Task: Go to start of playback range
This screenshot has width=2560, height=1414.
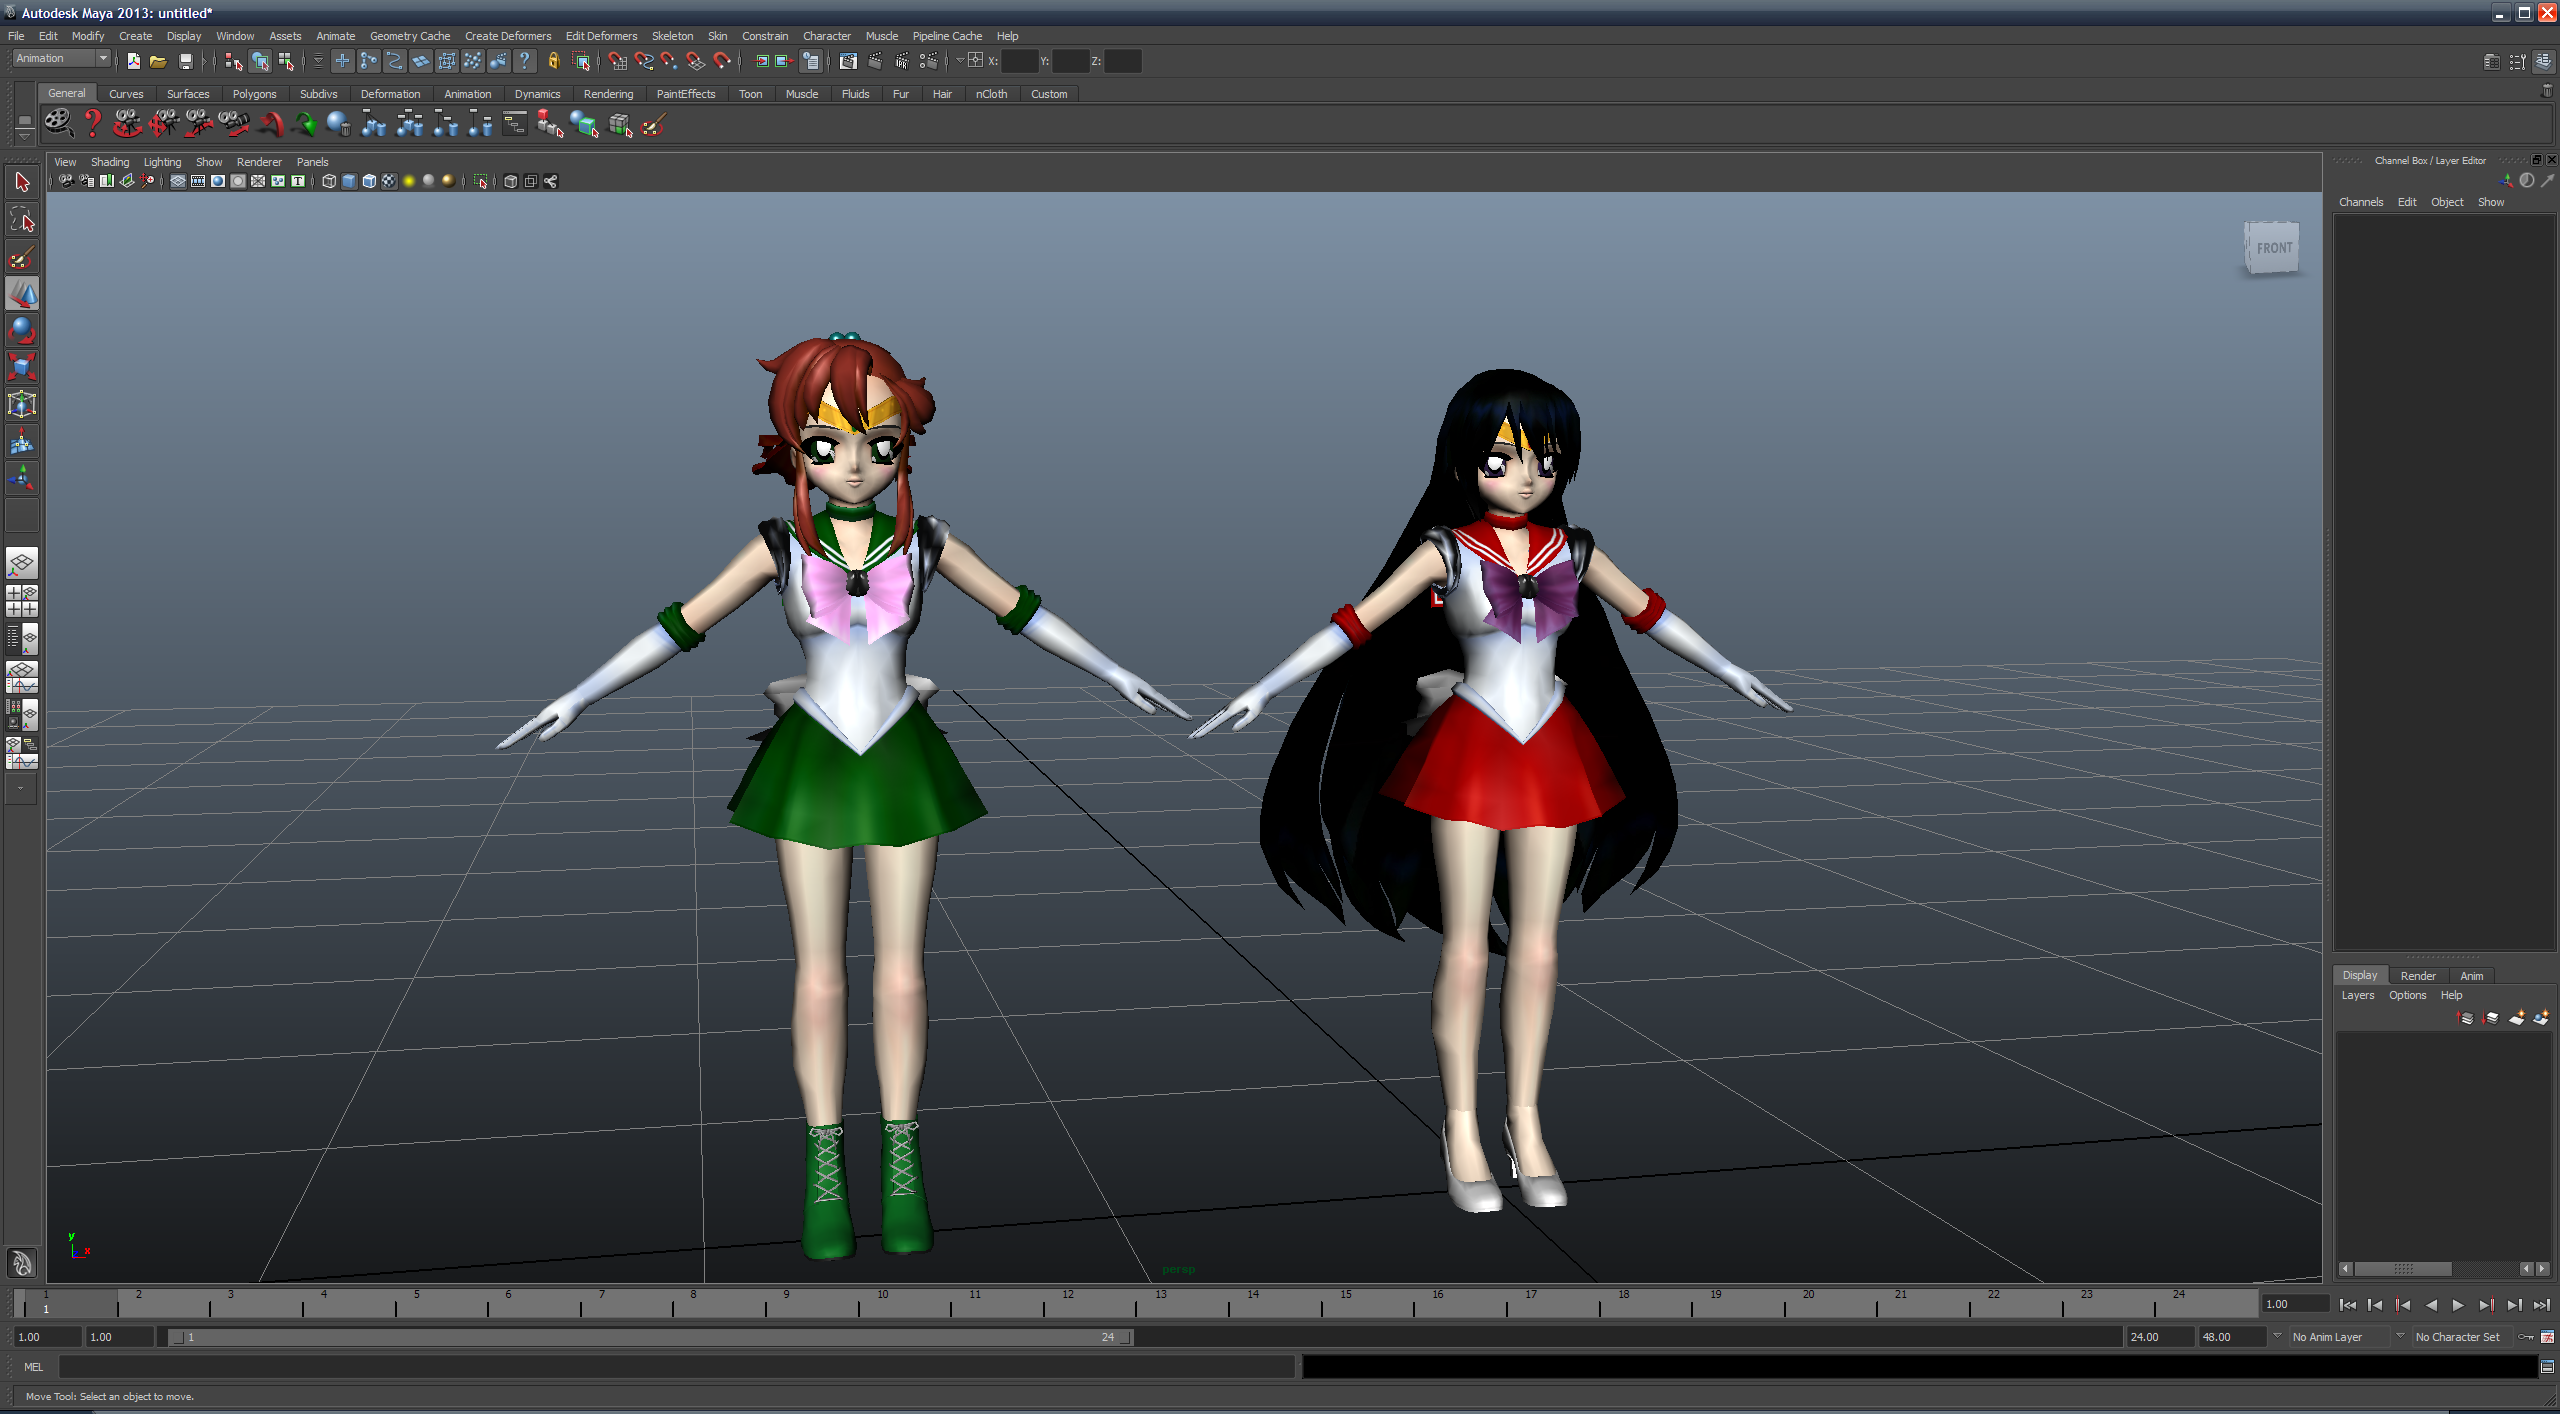Action: [2347, 1305]
